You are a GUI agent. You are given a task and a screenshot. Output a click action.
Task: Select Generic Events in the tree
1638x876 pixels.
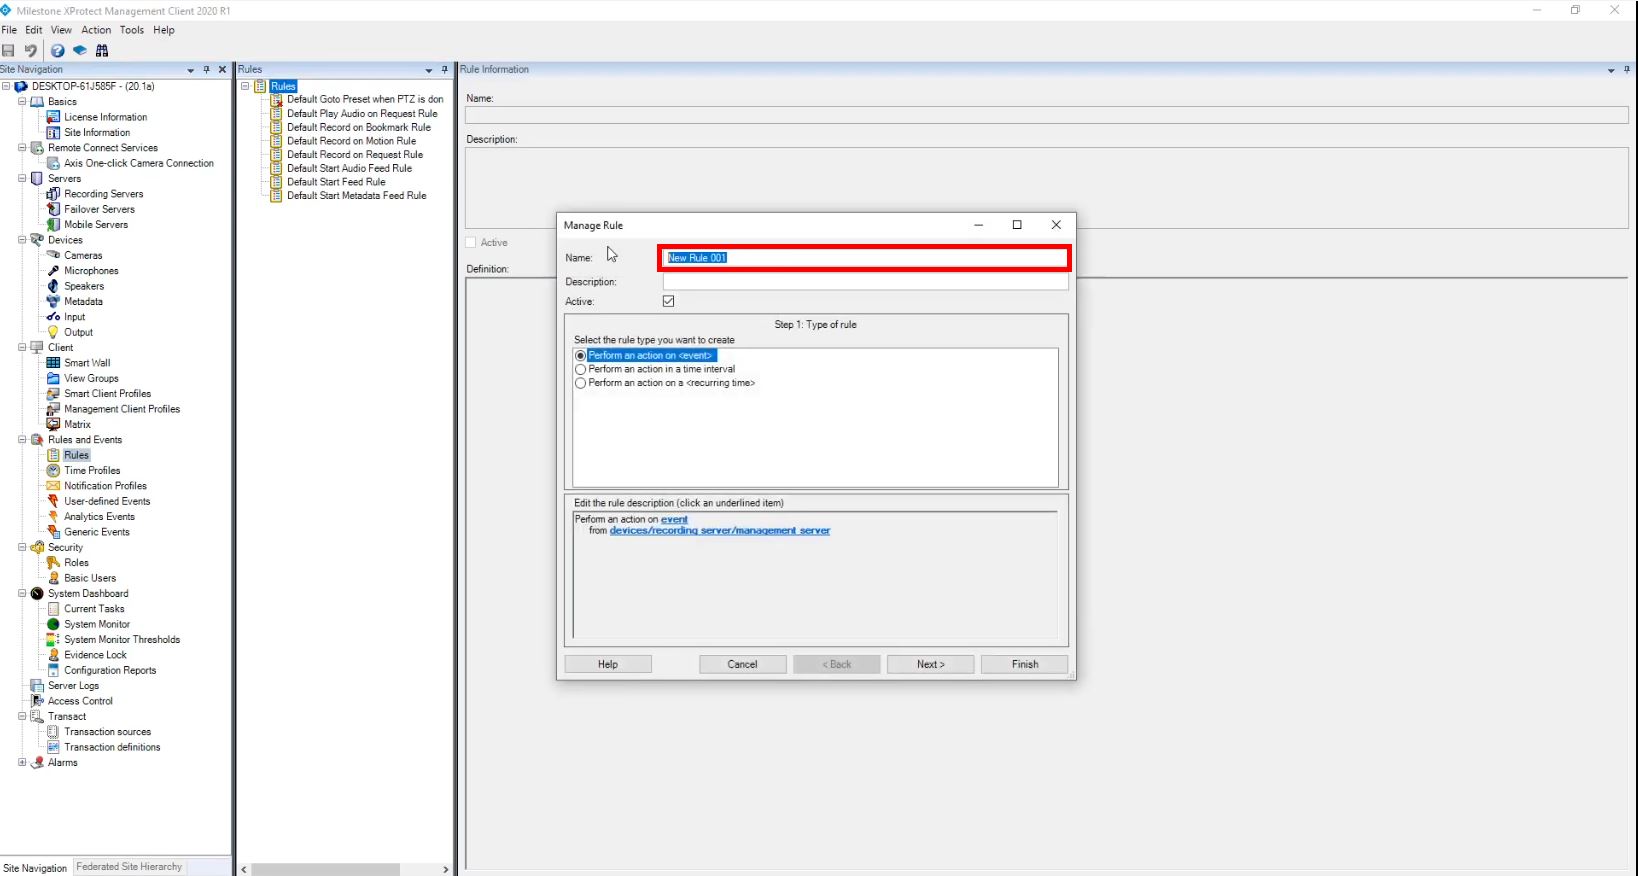(97, 532)
